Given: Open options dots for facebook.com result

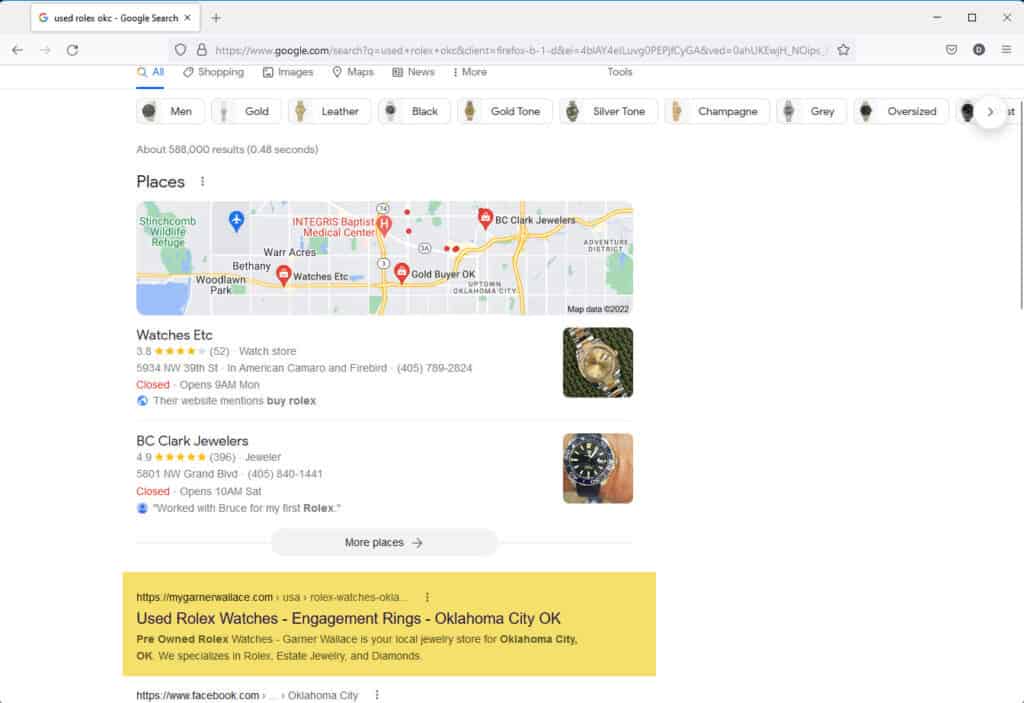Looking at the screenshot, I should click(x=377, y=695).
